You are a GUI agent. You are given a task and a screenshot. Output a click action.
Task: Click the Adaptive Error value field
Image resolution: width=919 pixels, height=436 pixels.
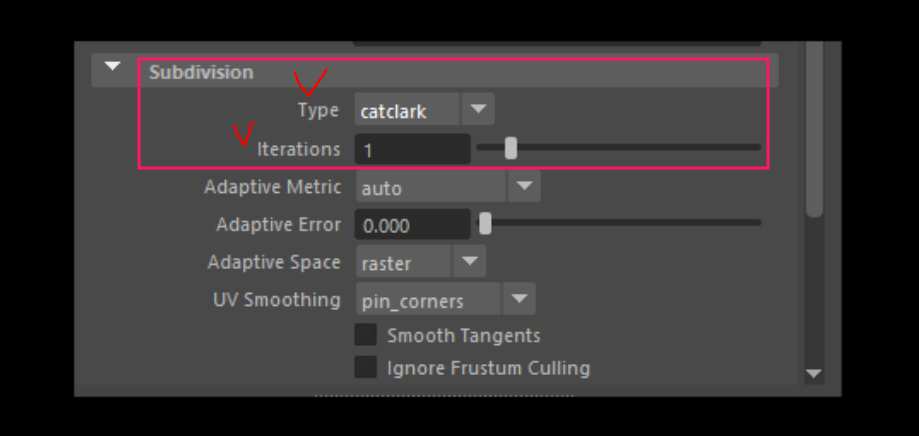point(412,224)
